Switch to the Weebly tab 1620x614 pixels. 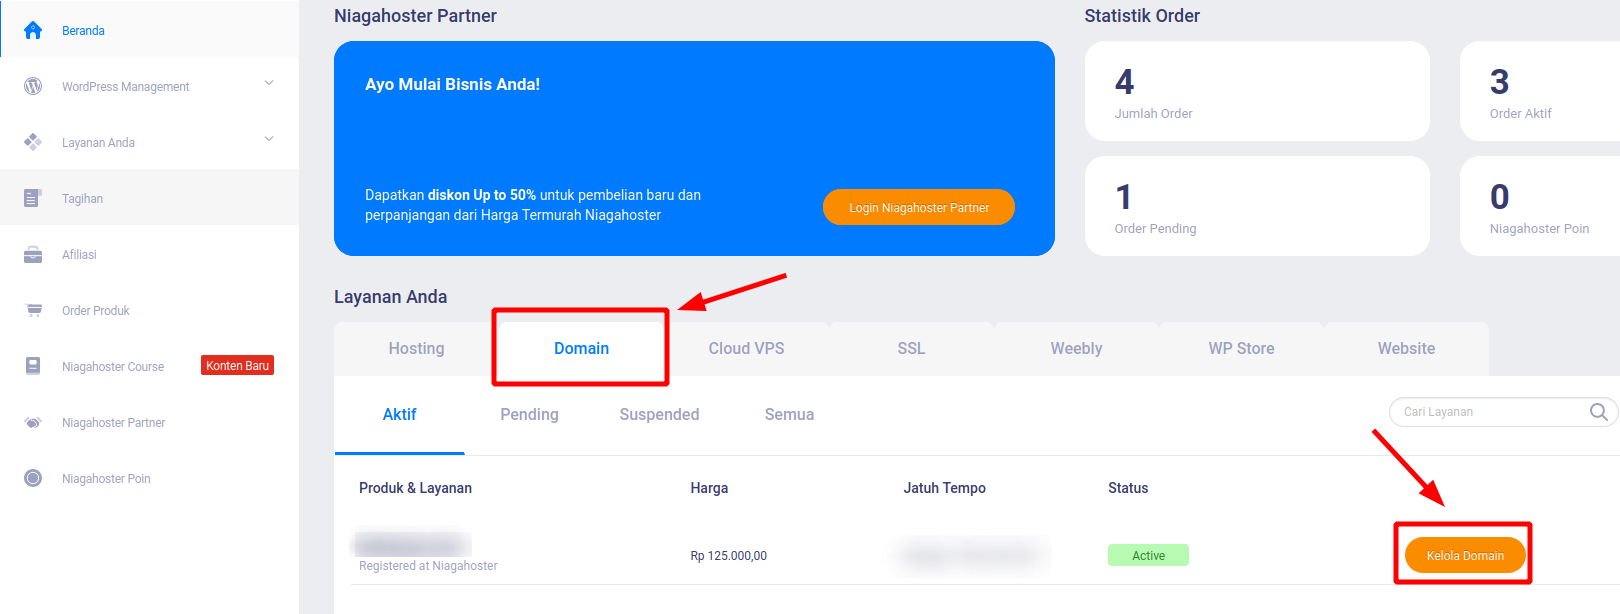point(1076,348)
